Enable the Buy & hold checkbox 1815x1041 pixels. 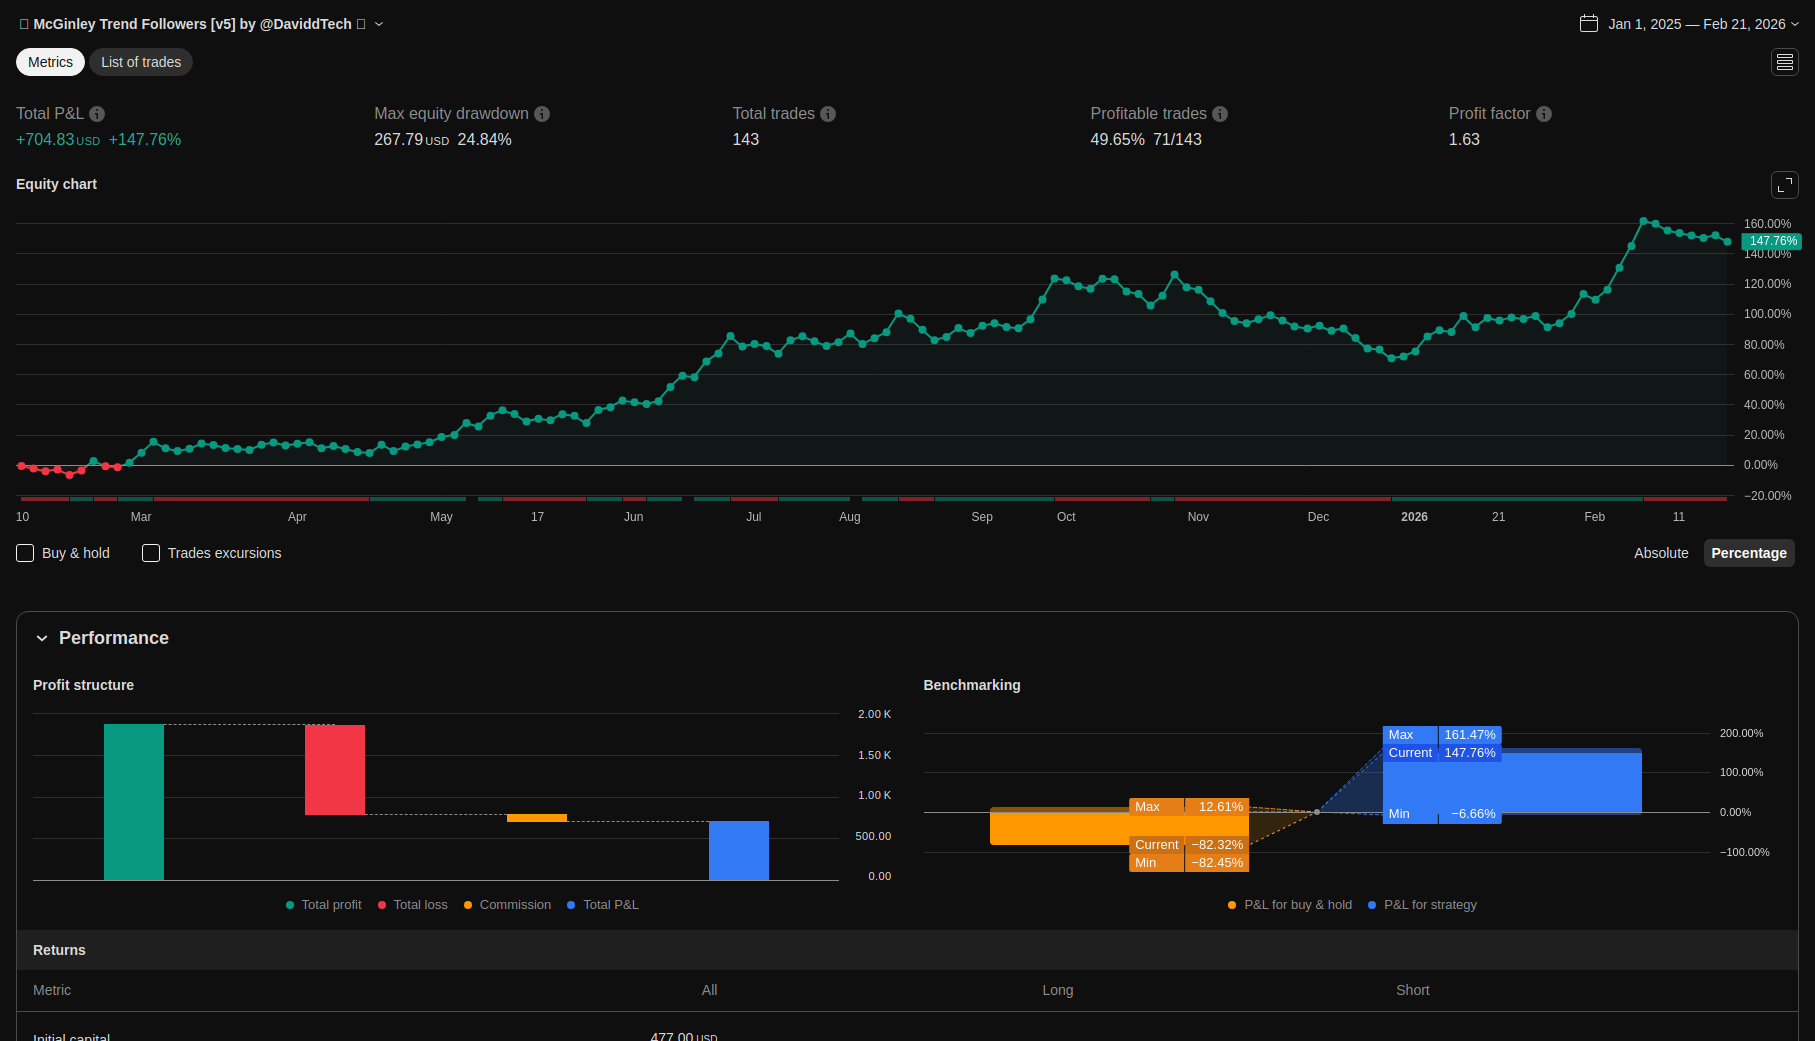tap(26, 553)
